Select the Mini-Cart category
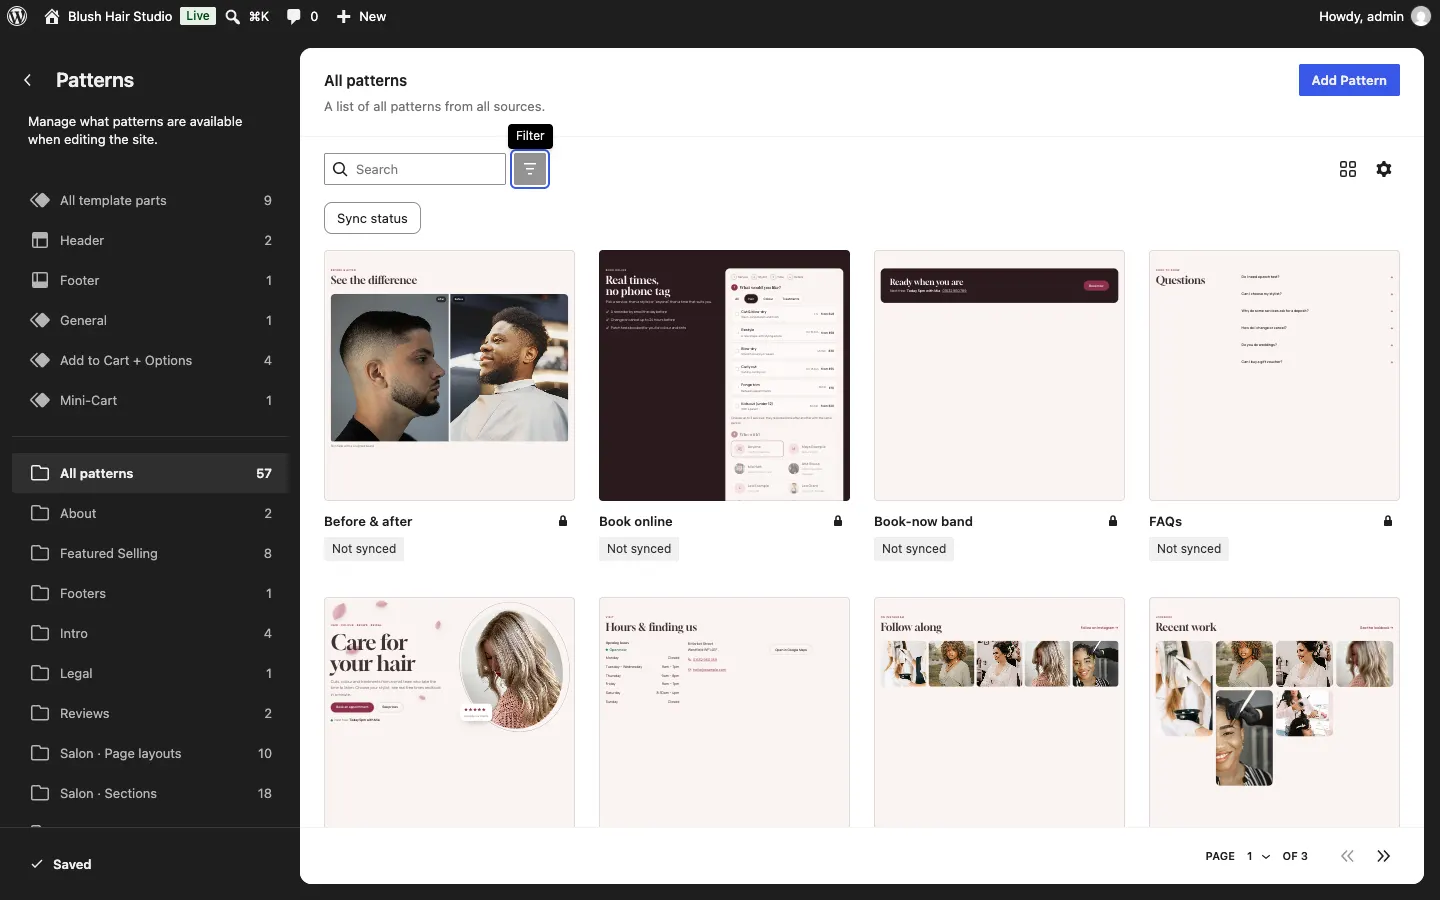Screen dimensions: 1440x900 pyautogui.click(x=150, y=400)
